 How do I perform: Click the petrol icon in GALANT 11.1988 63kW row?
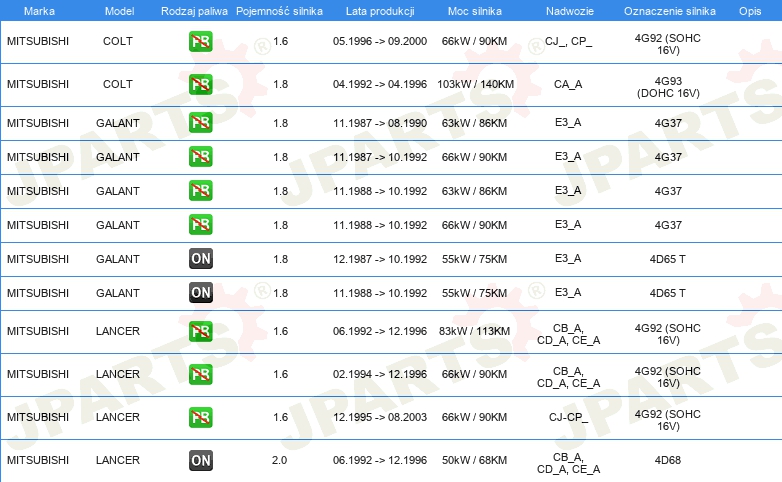[x=200, y=191]
